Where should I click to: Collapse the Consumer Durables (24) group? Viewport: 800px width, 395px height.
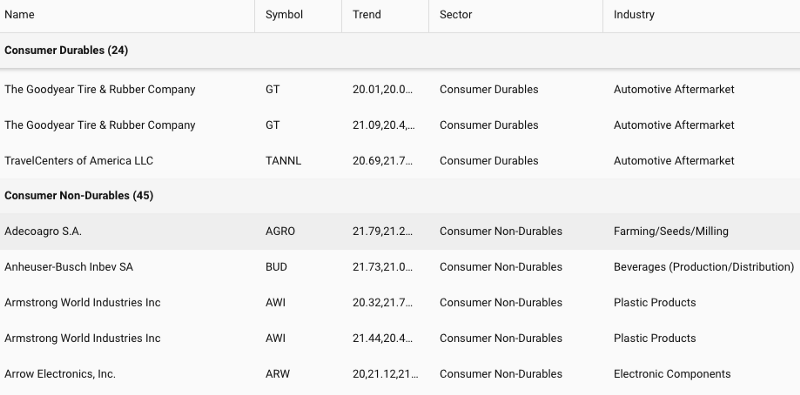tap(66, 50)
